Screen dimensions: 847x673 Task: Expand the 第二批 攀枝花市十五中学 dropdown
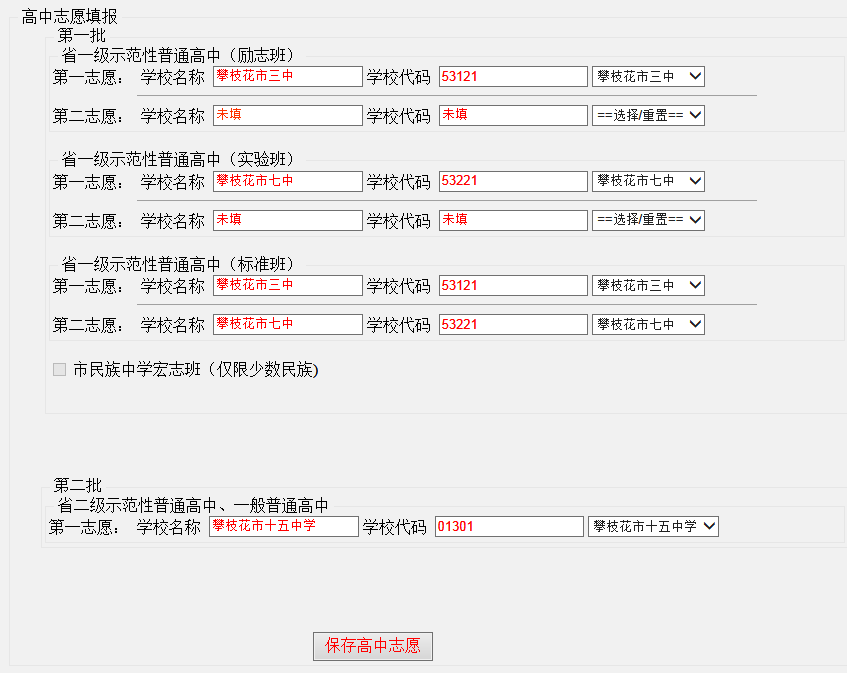click(x=653, y=527)
